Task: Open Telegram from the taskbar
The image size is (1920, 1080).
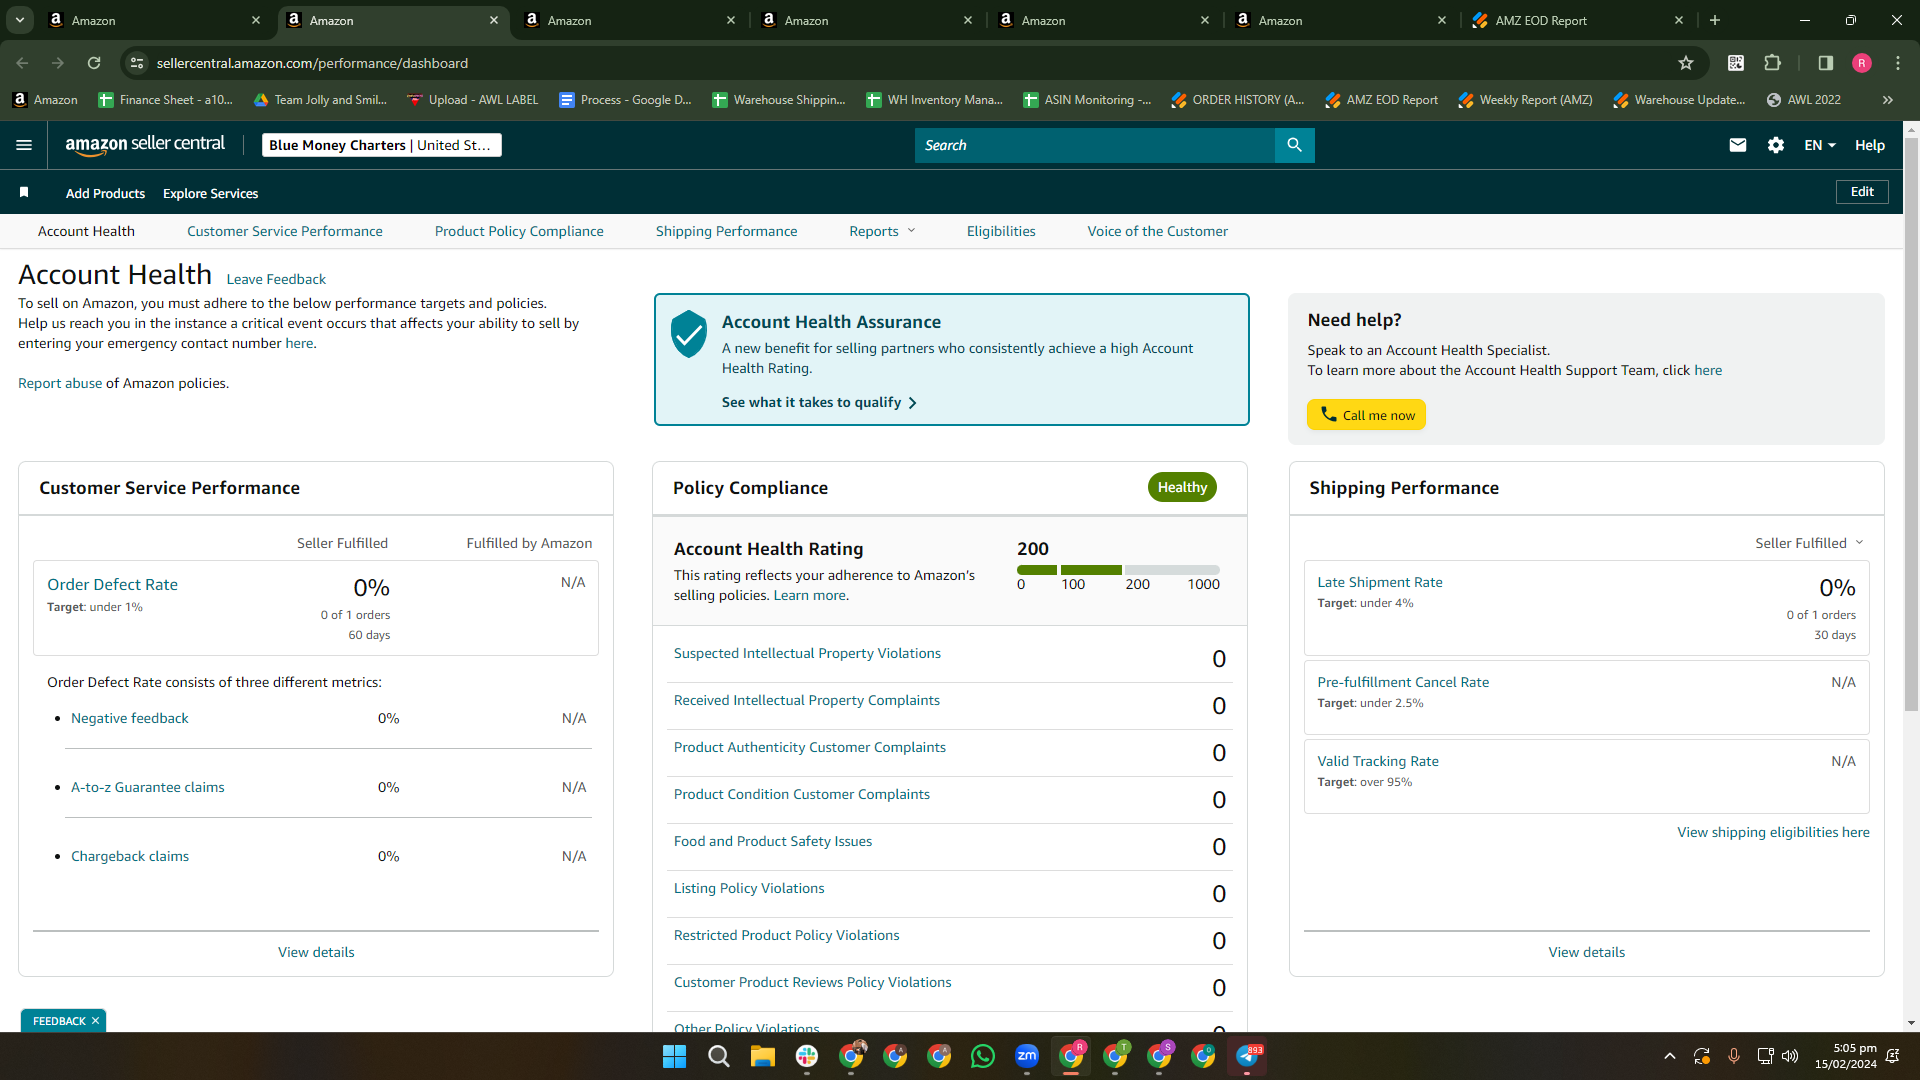Action: click(1247, 1056)
